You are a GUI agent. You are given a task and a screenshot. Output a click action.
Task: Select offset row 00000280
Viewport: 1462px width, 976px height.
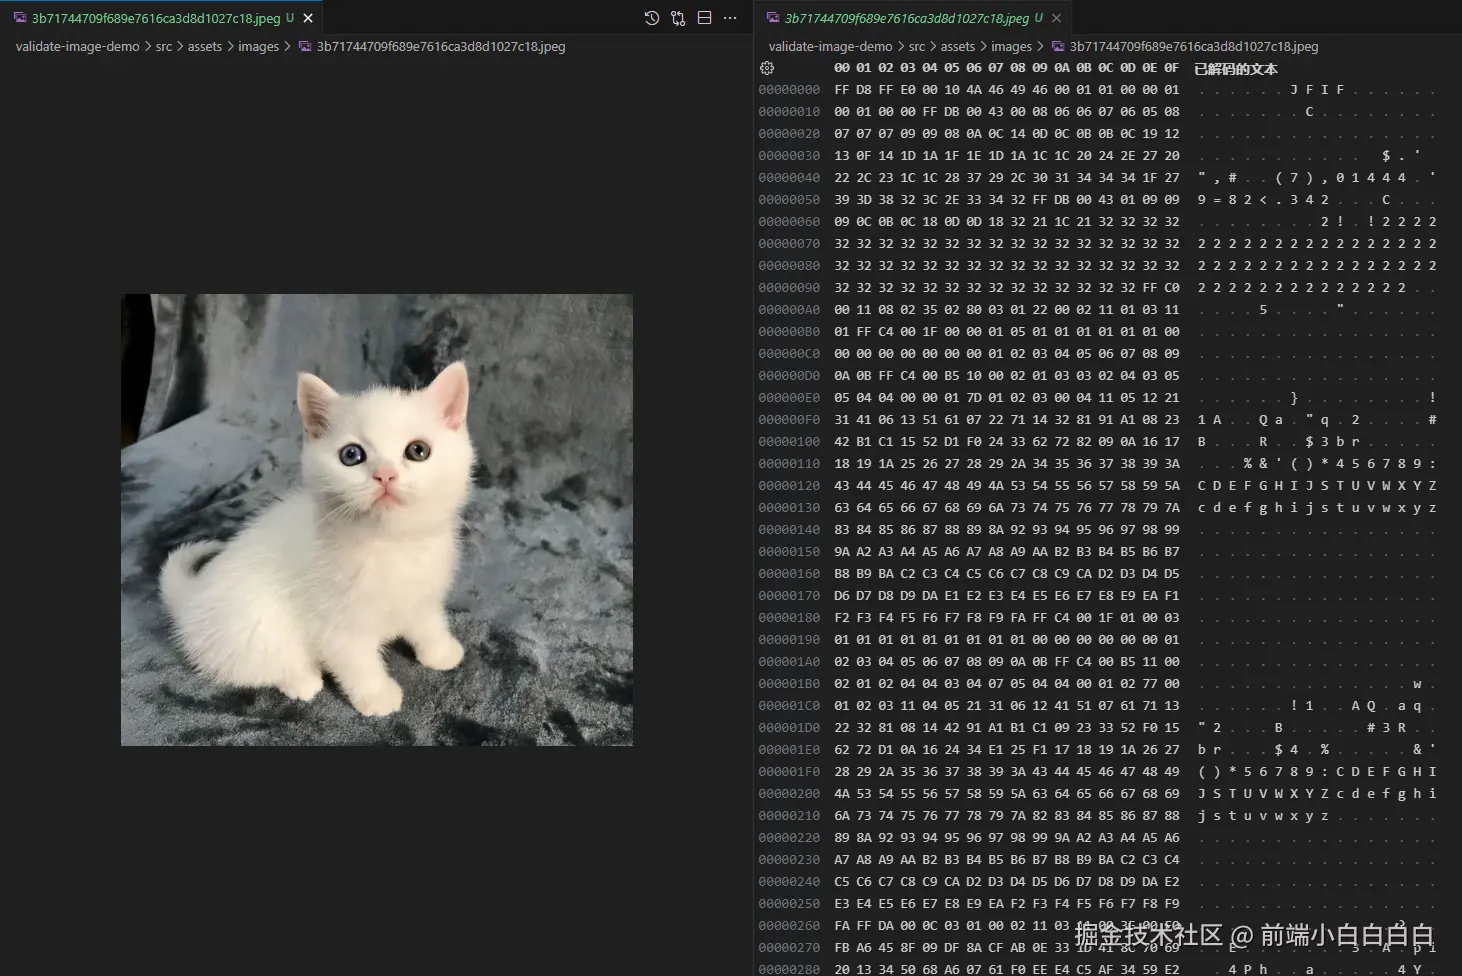point(789,970)
